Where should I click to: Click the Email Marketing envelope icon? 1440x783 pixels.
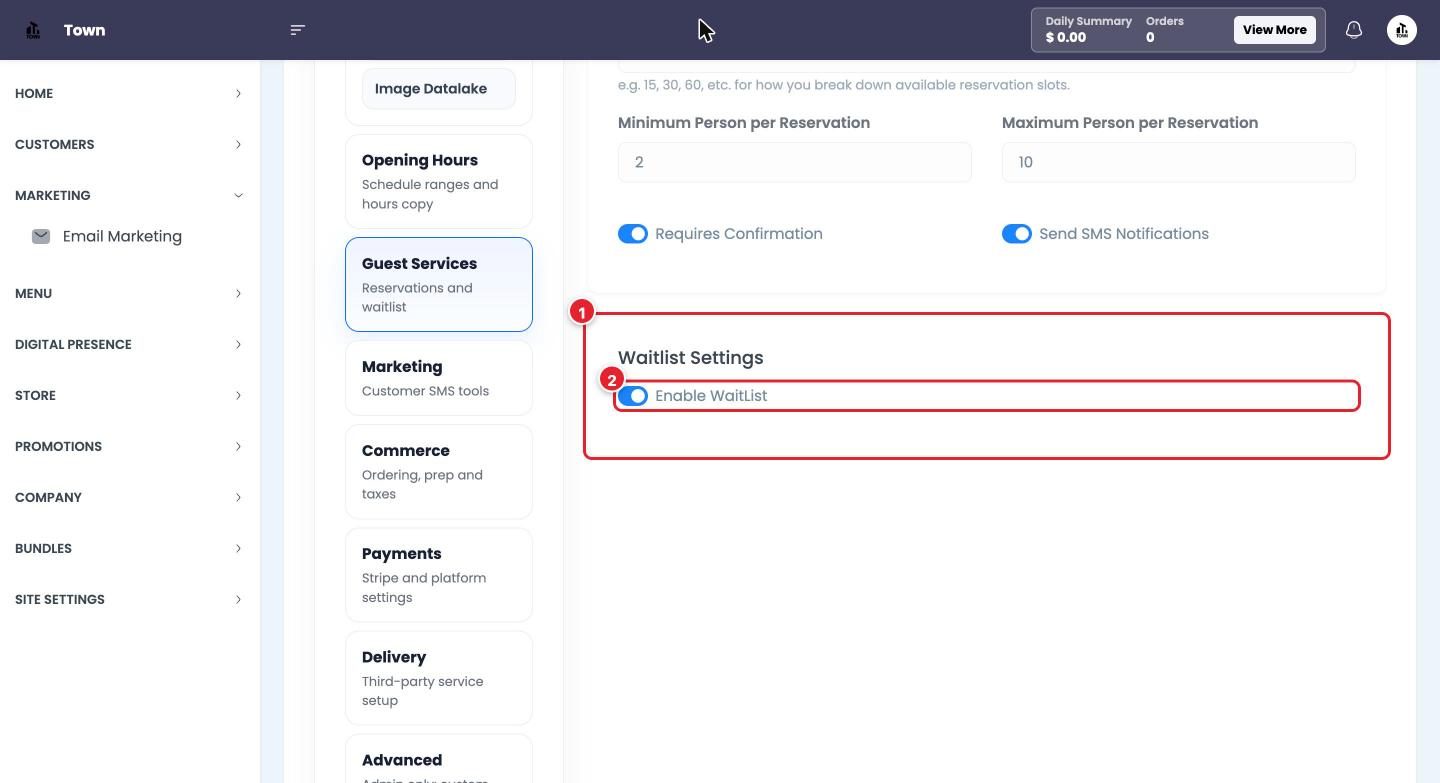coord(41,236)
